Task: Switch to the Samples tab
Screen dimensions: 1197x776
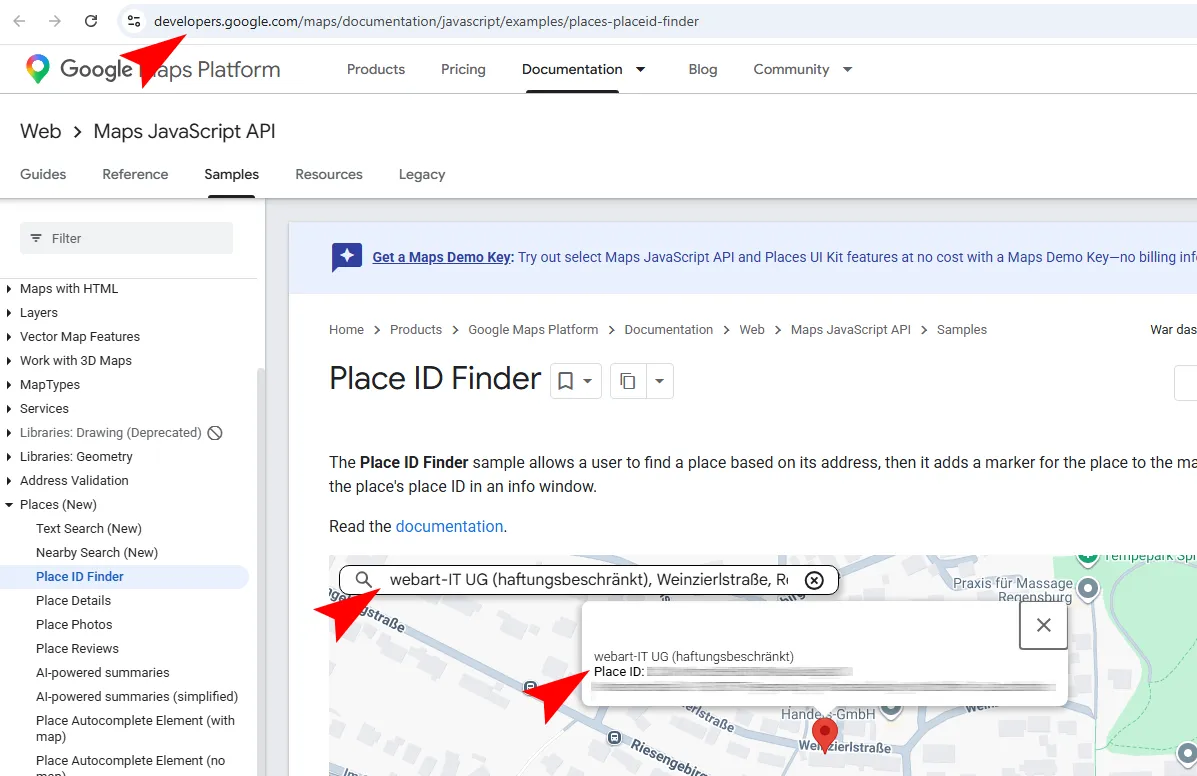Action: 231,174
